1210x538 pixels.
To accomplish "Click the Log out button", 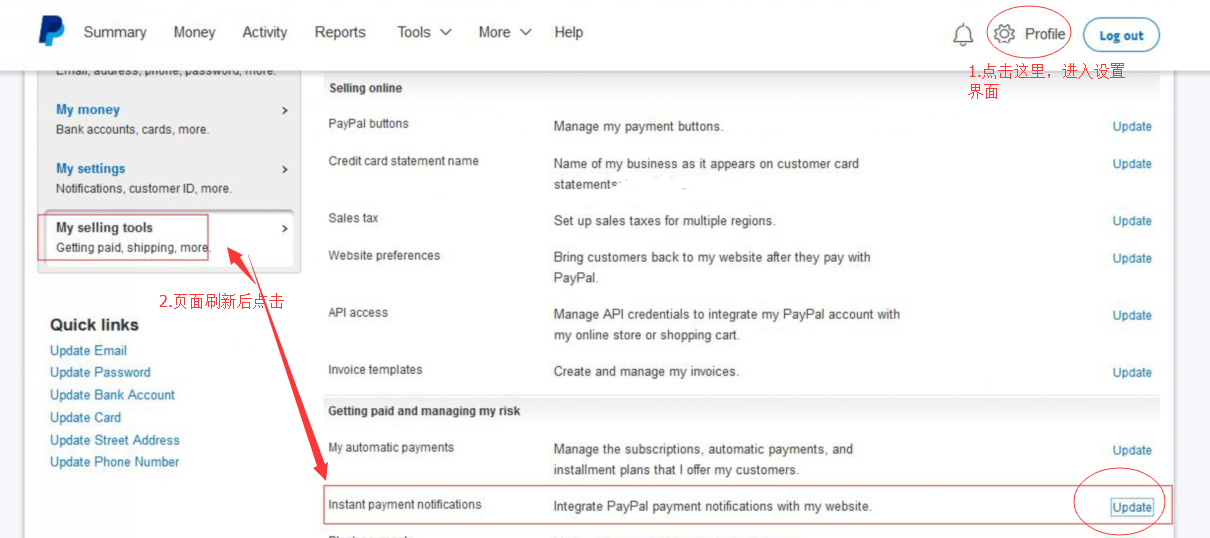I will (1121, 35).
